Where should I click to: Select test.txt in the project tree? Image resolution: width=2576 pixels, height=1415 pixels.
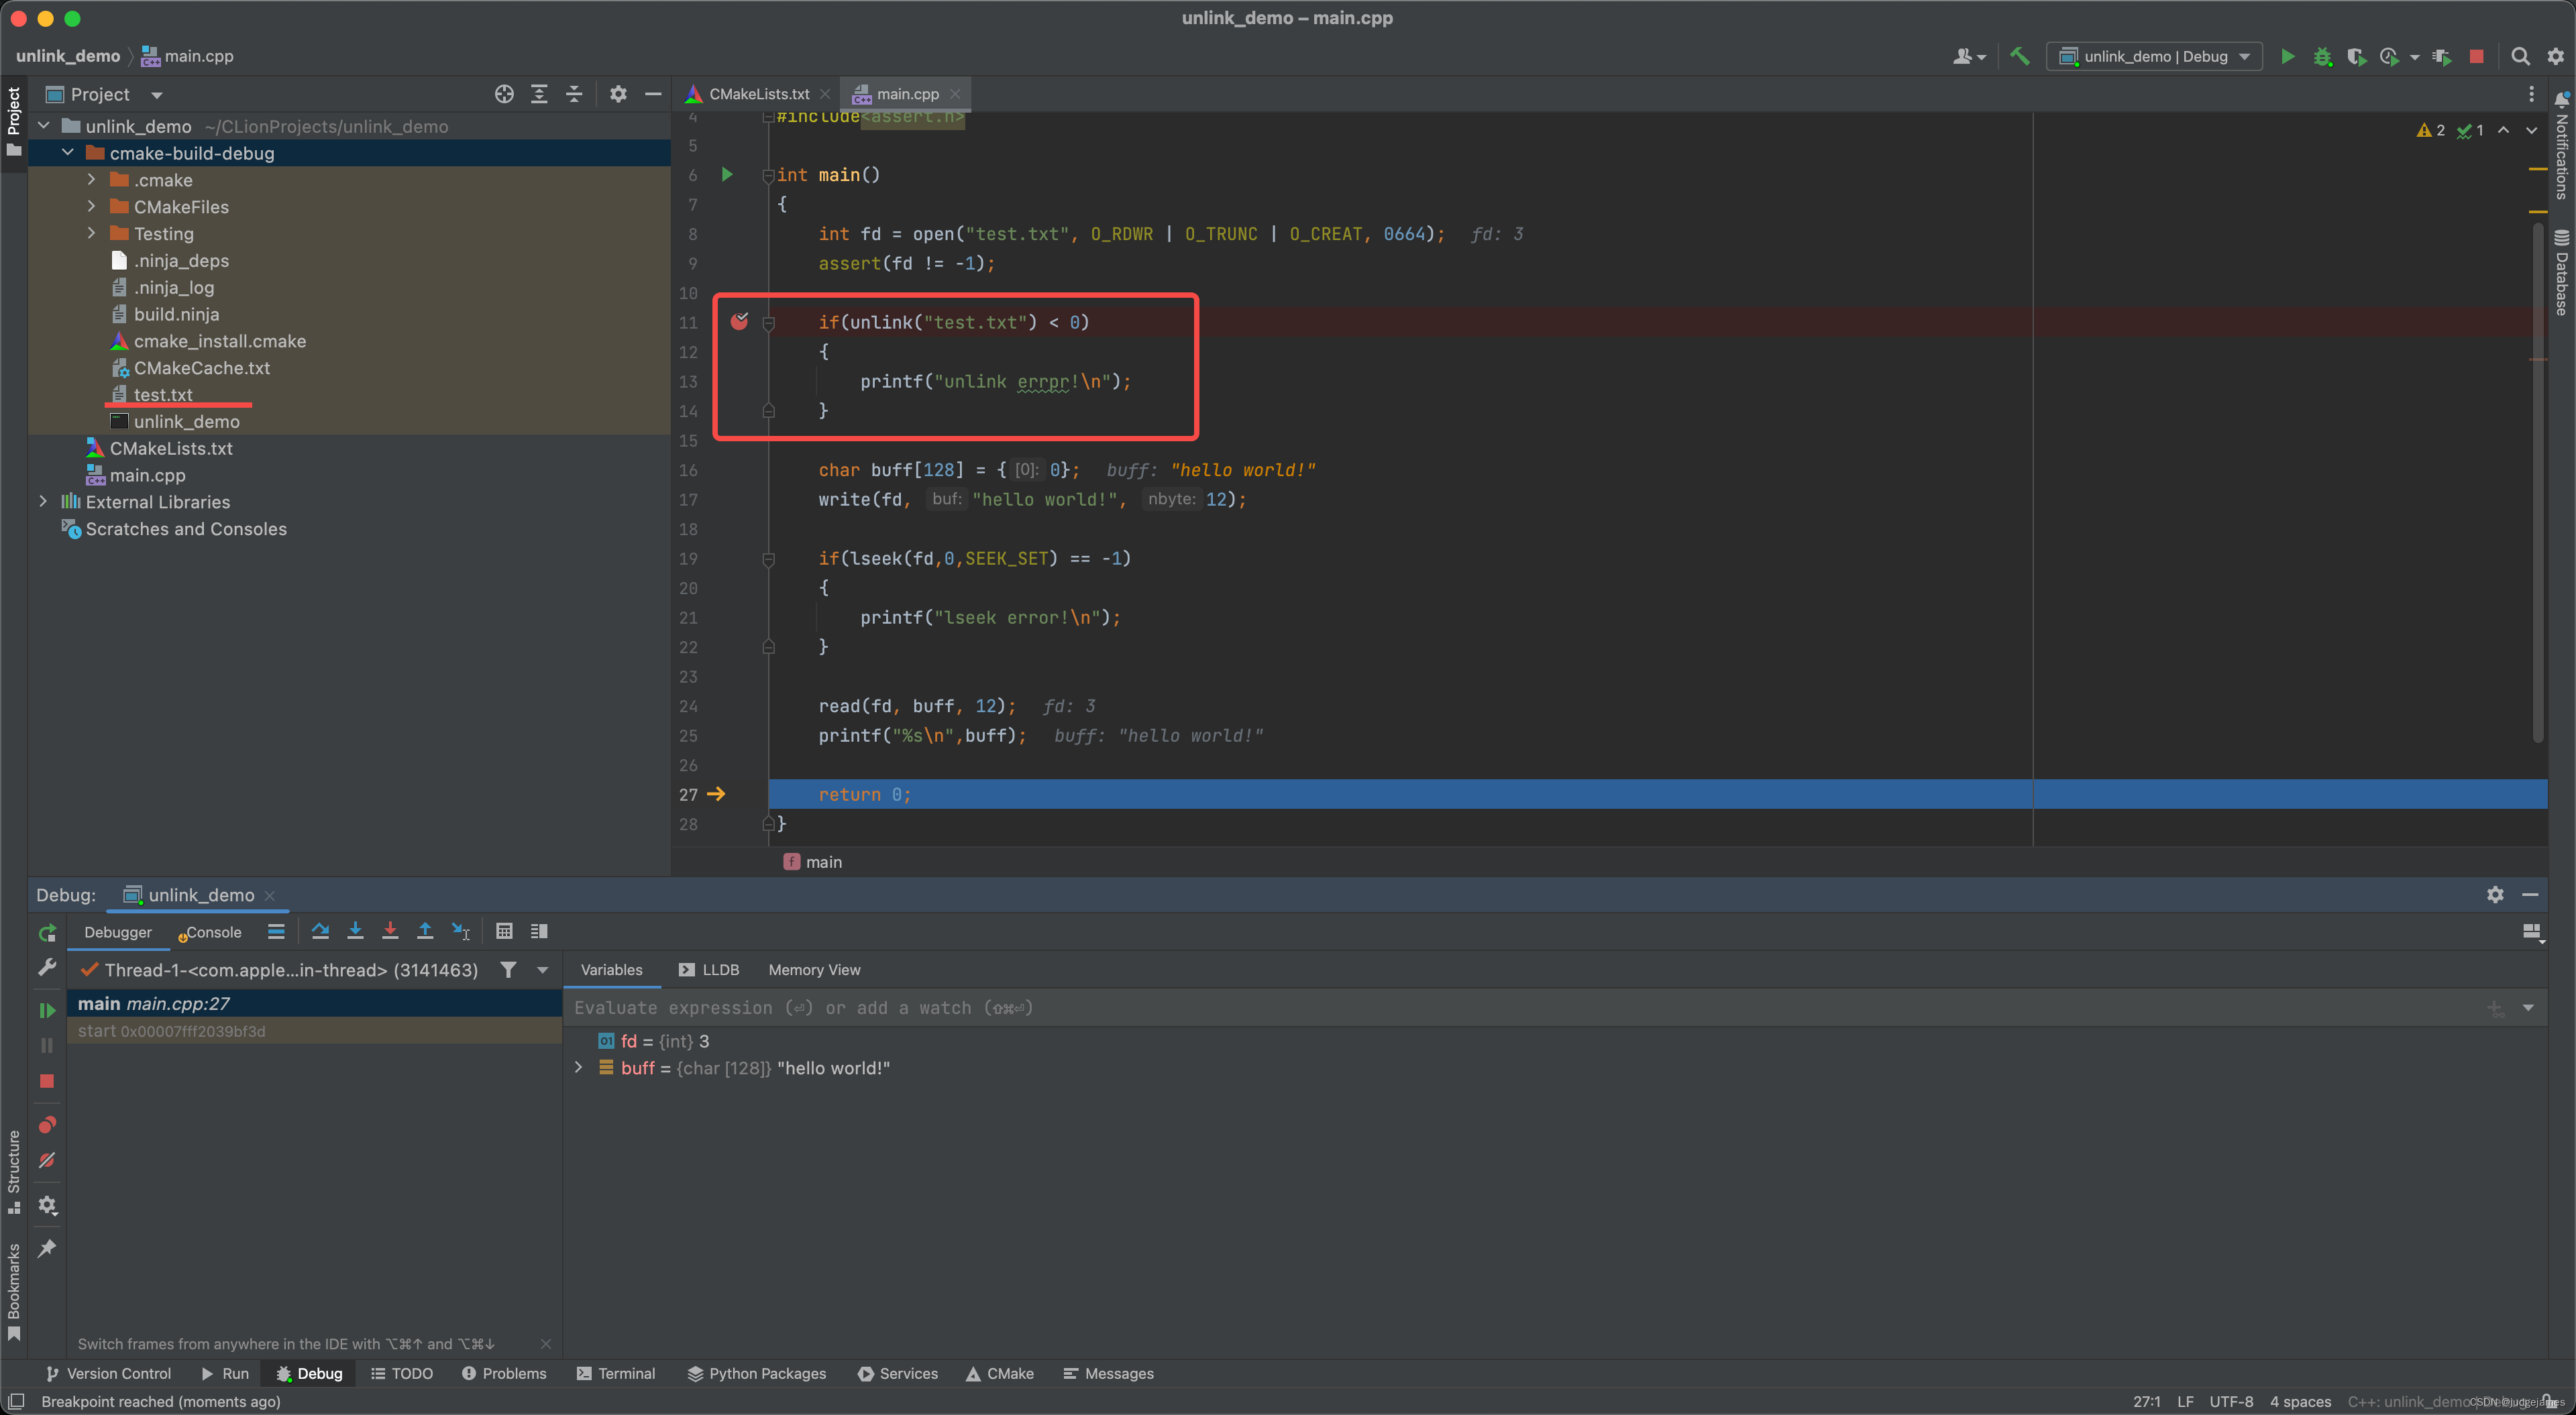click(163, 394)
